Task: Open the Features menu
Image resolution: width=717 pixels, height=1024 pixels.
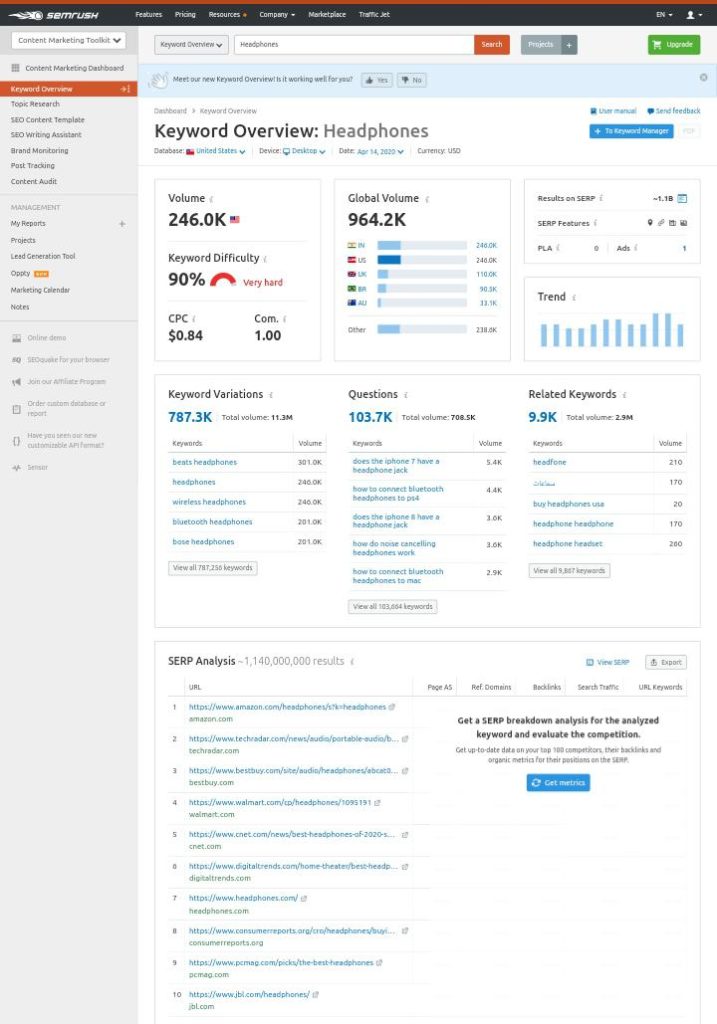Action: pyautogui.click(x=148, y=14)
